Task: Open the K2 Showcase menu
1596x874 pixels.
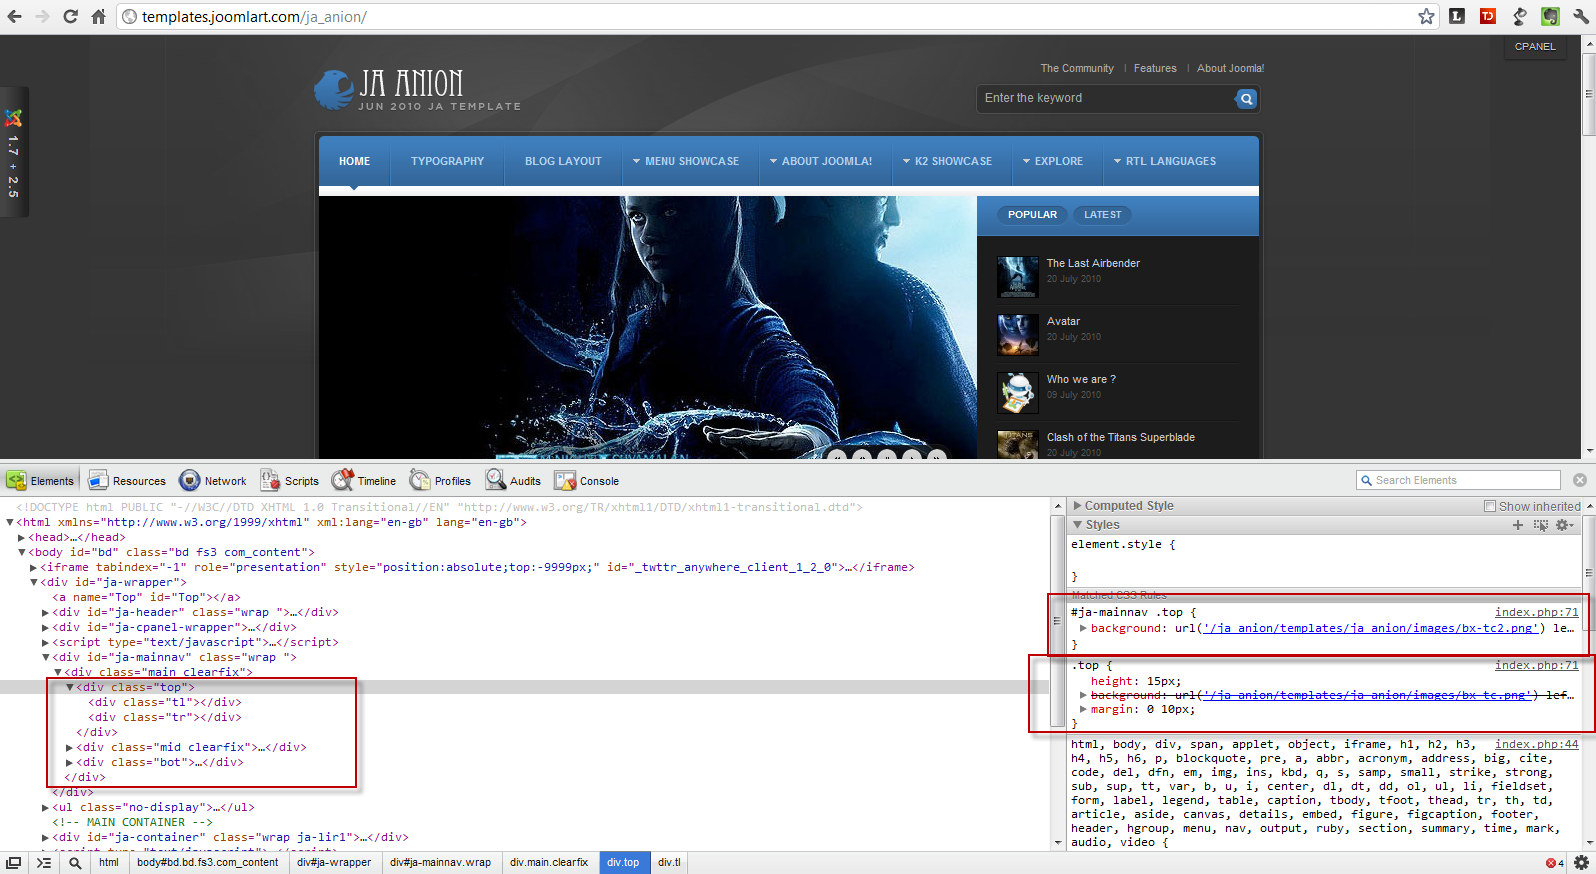Action: pyautogui.click(x=948, y=161)
